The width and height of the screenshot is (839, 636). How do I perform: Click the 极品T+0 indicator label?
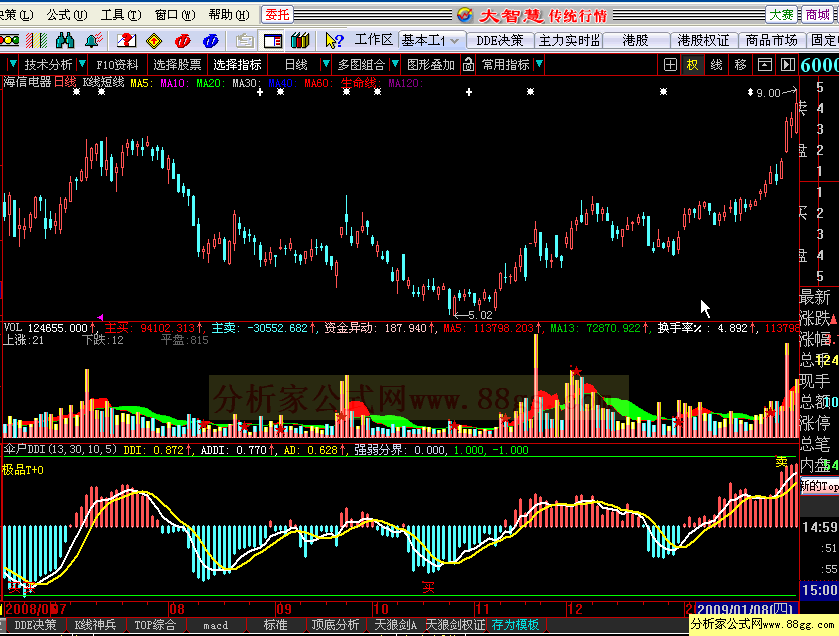pos(24,470)
